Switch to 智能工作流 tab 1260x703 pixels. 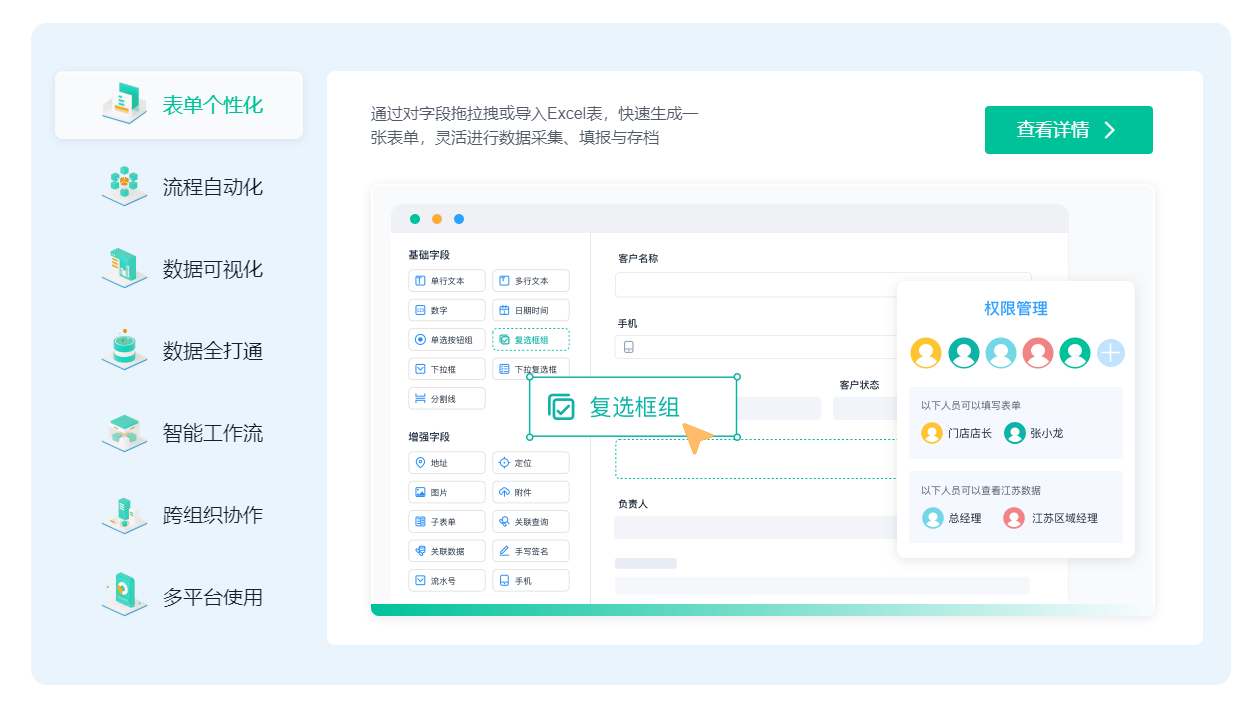click(x=179, y=433)
